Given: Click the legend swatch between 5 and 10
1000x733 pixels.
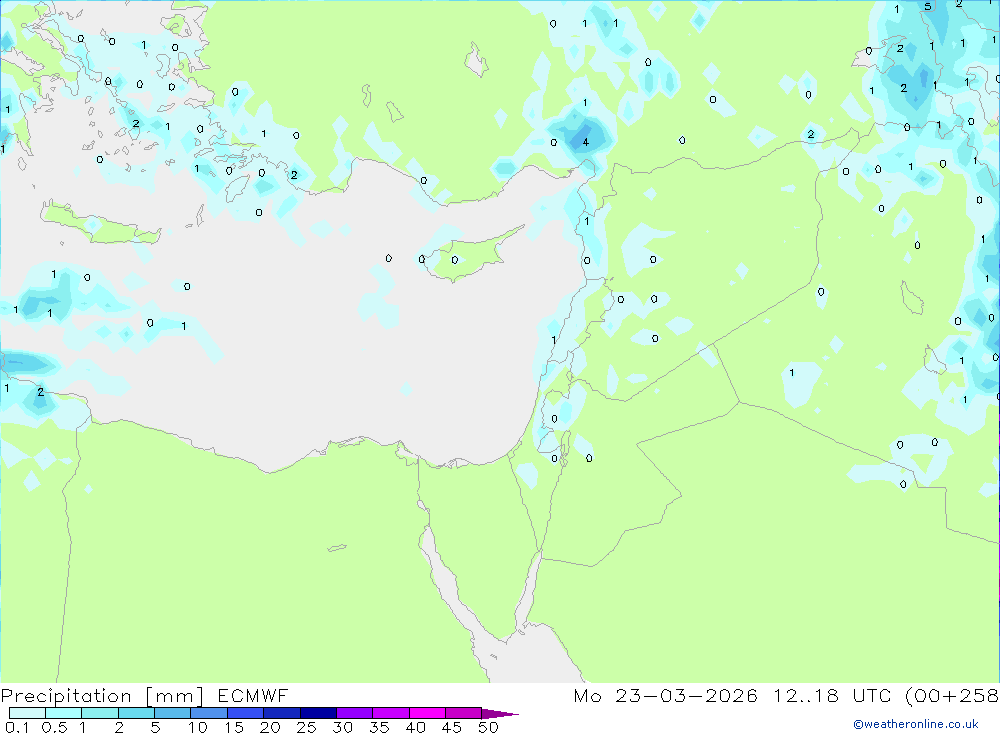Looking at the screenshot, I should 173,713.
